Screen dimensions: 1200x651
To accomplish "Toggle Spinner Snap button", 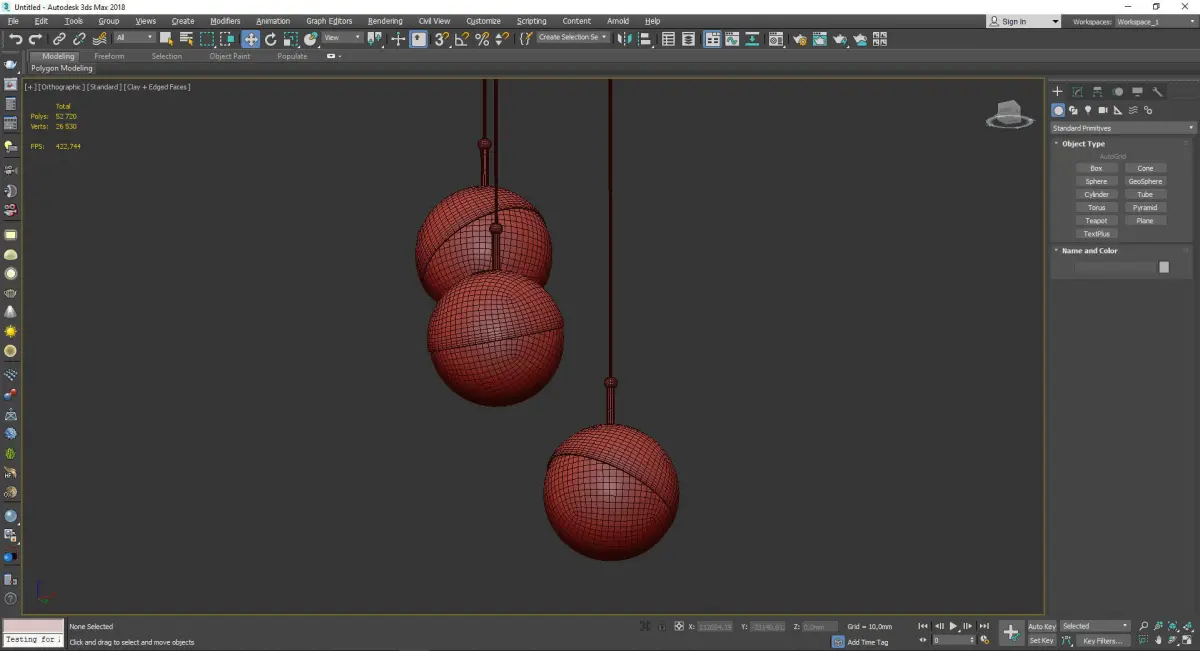I will [x=502, y=39].
